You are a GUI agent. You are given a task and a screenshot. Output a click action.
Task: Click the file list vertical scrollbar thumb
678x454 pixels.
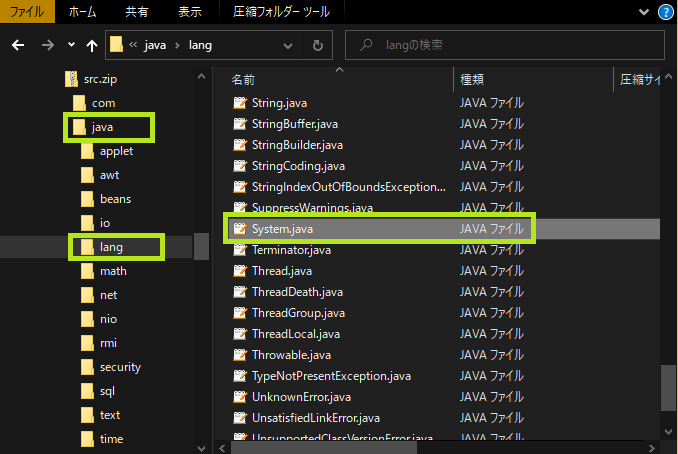[x=668, y=388]
